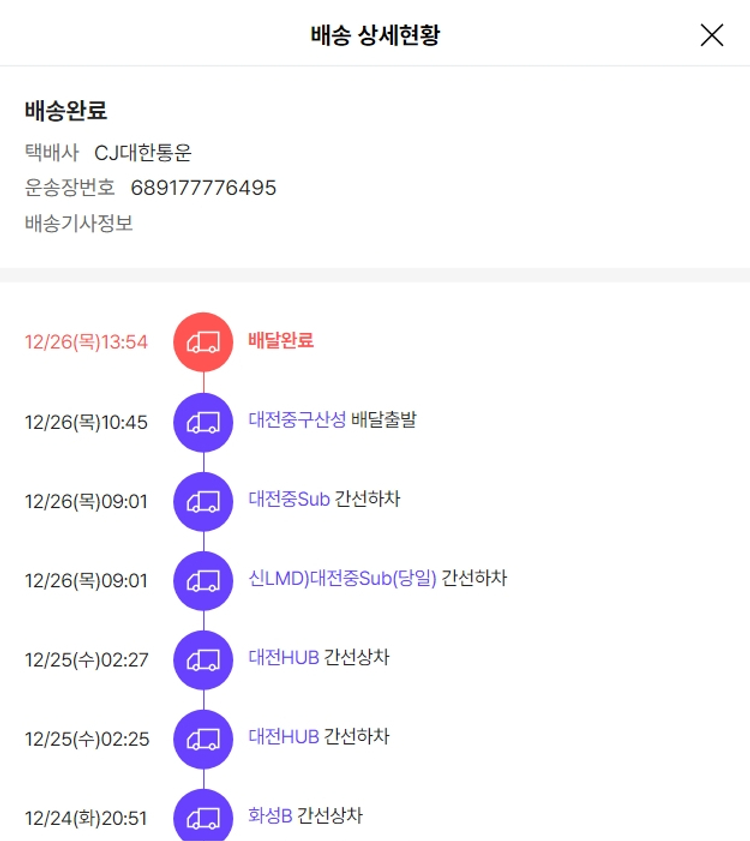Image resolution: width=750 pixels, height=841 pixels.
Task: Click the red 배달완료 status text
Action: pyautogui.click(x=281, y=341)
